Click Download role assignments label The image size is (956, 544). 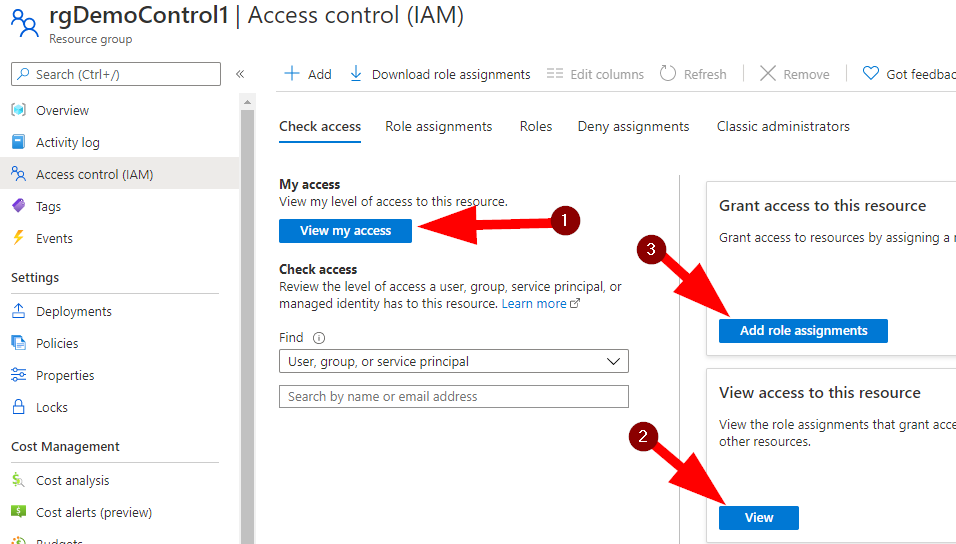pos(451,74)
